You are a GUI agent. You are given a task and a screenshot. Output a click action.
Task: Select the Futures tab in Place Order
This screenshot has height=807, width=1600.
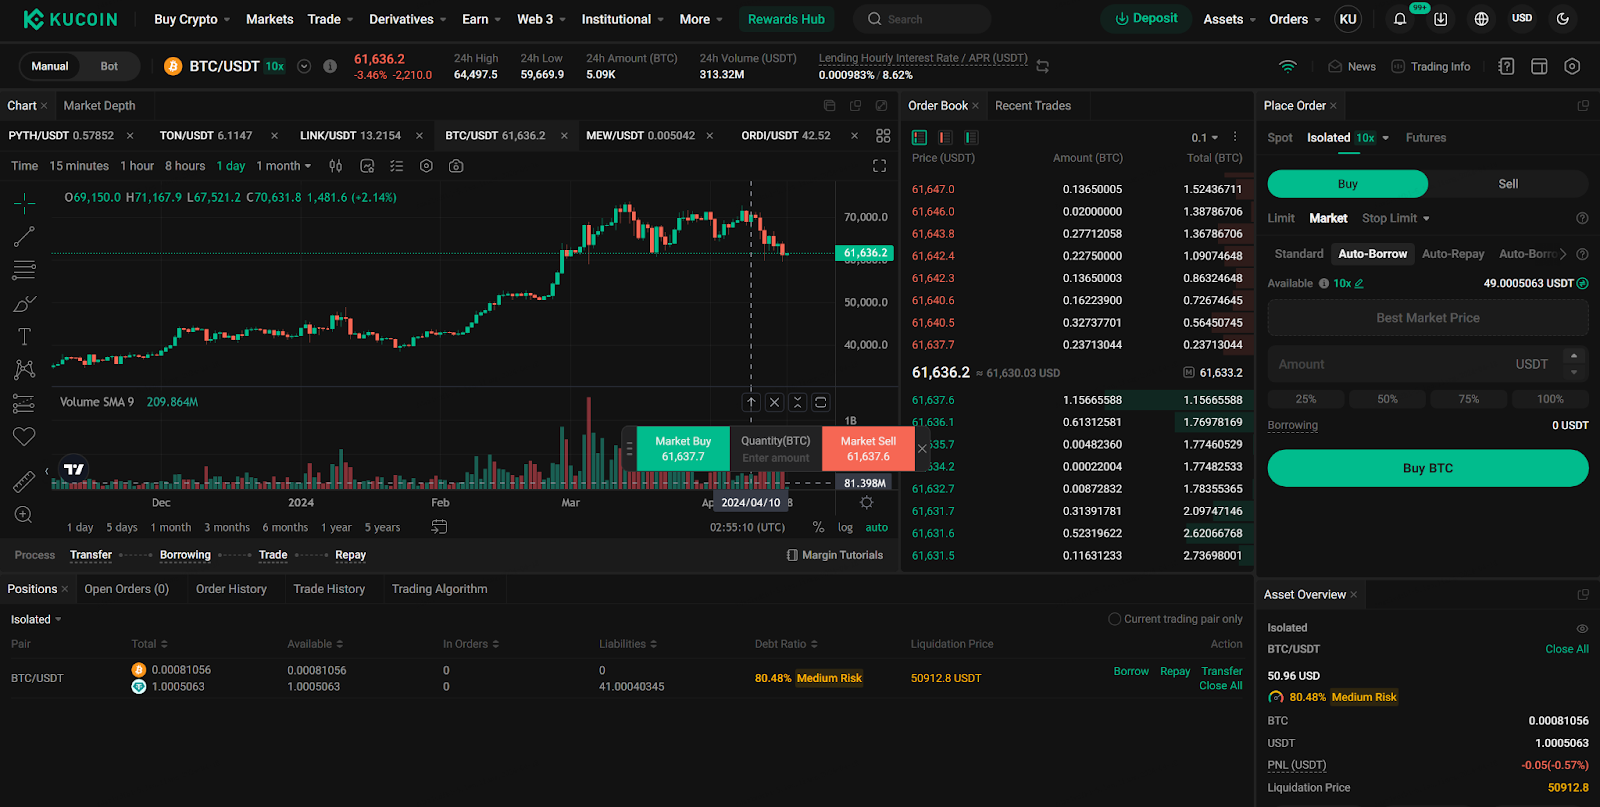click(1425, 137)
